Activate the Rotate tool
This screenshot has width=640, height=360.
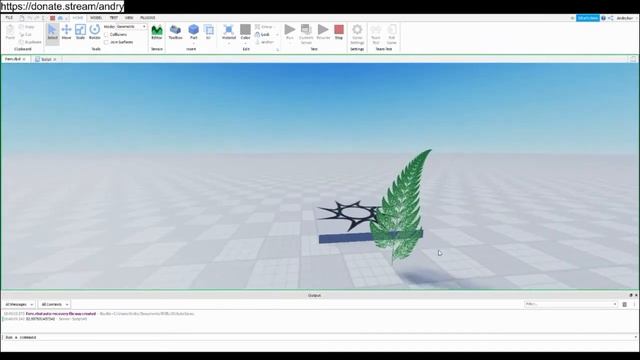point(95,32)
